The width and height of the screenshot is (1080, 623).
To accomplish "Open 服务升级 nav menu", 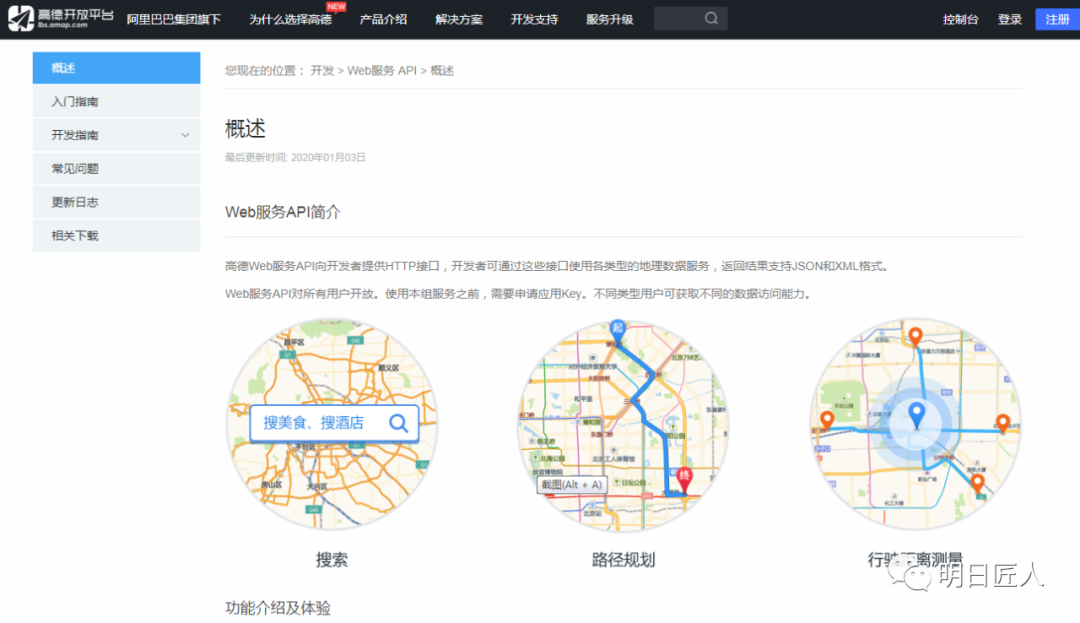I will (610, 19).
